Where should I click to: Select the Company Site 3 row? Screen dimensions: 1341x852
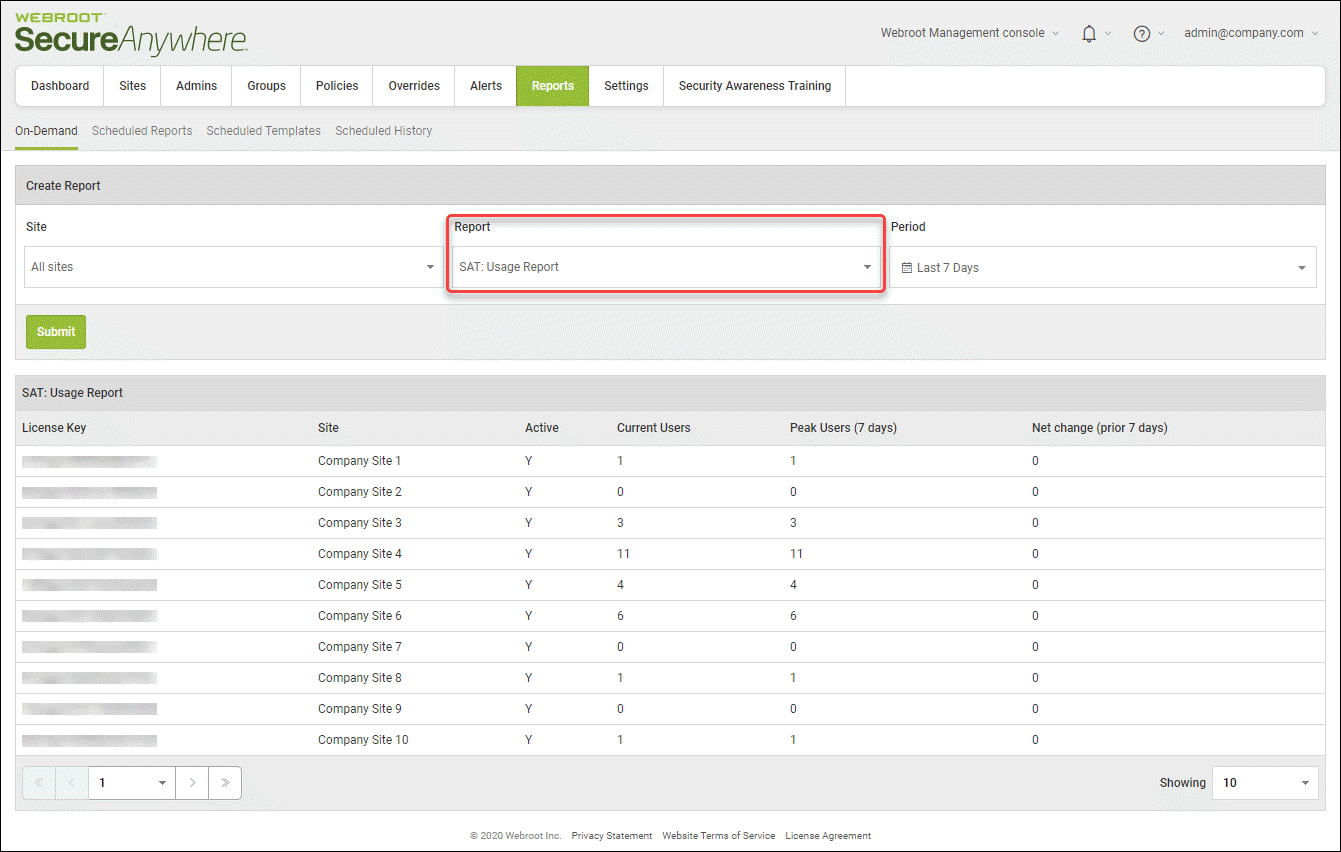[670, 523]
